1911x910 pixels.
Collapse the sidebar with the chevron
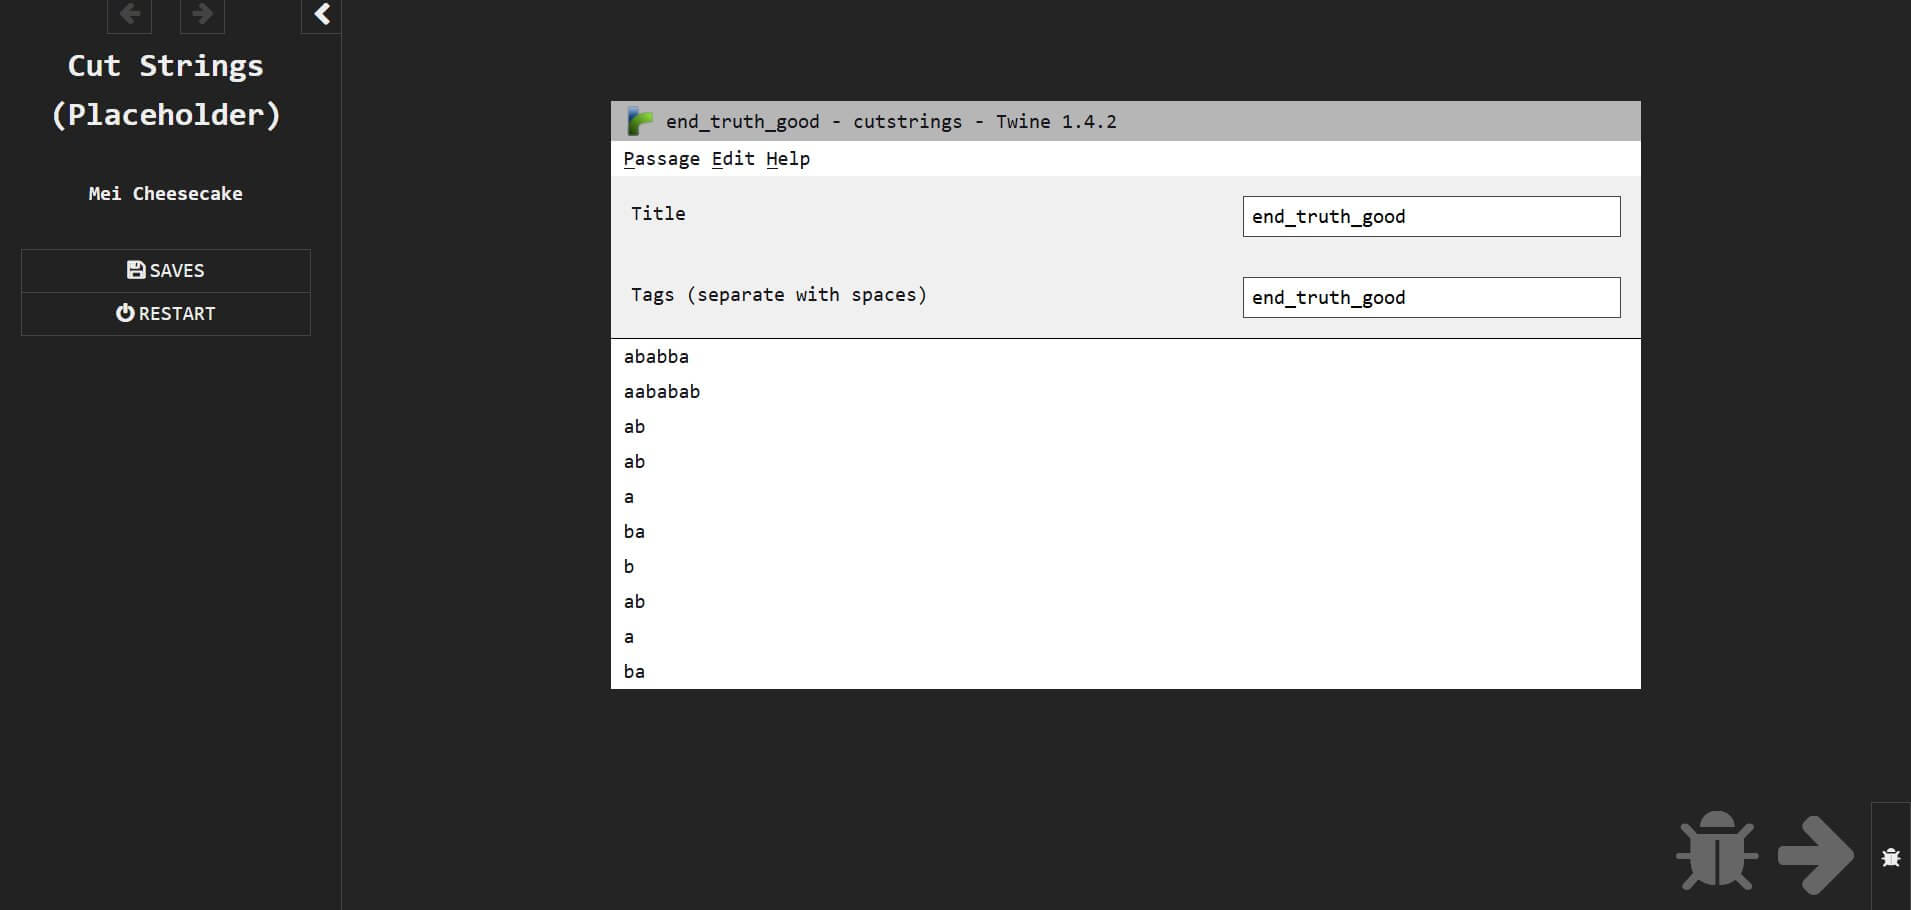(322, 14)
